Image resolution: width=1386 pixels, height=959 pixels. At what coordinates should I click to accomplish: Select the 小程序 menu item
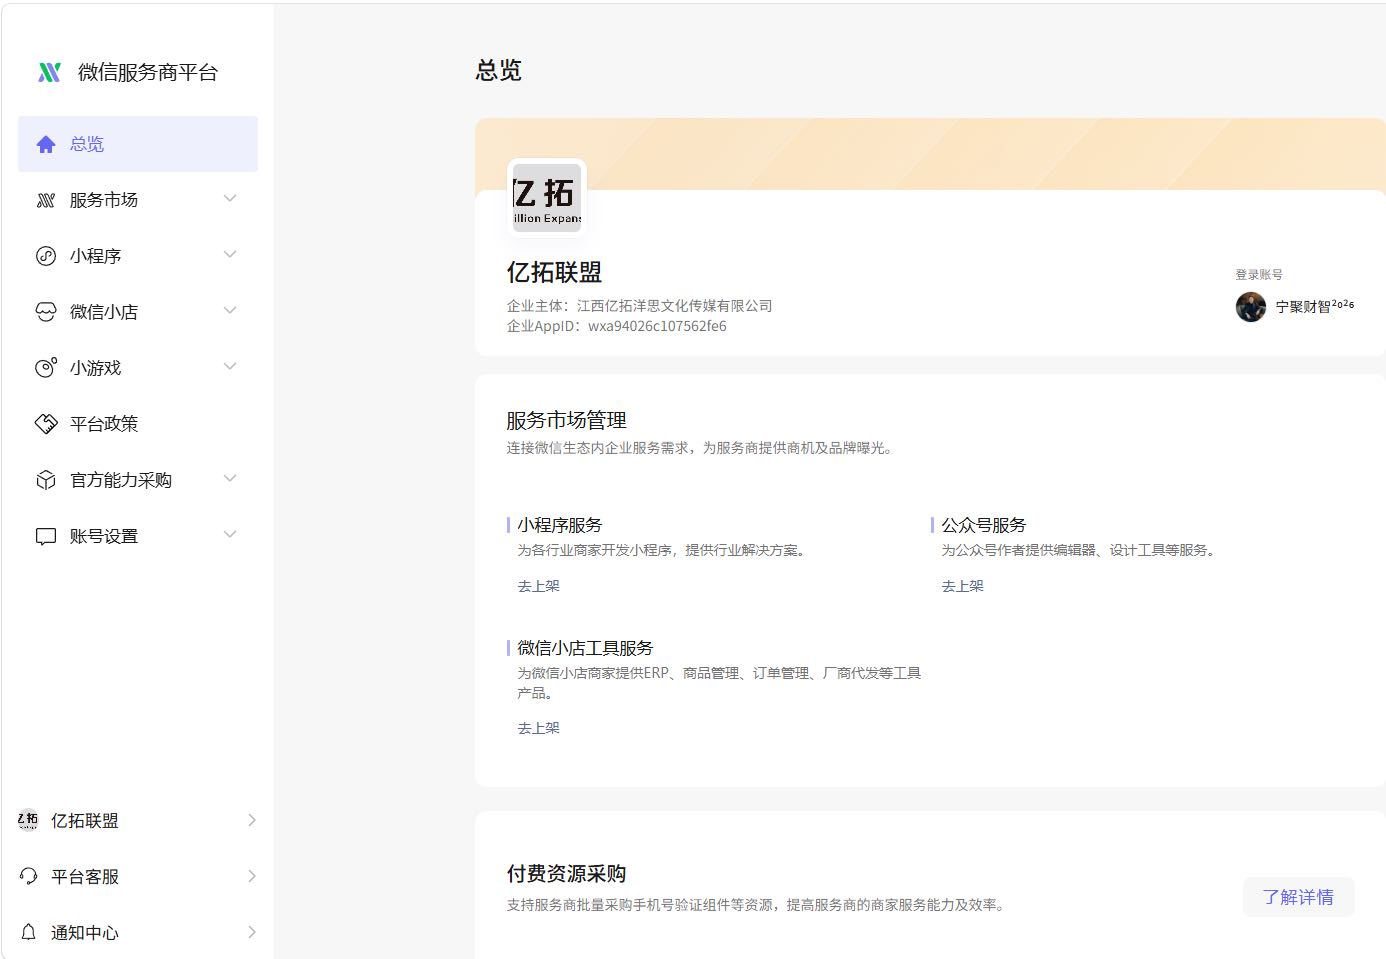(x=138, y=256)
